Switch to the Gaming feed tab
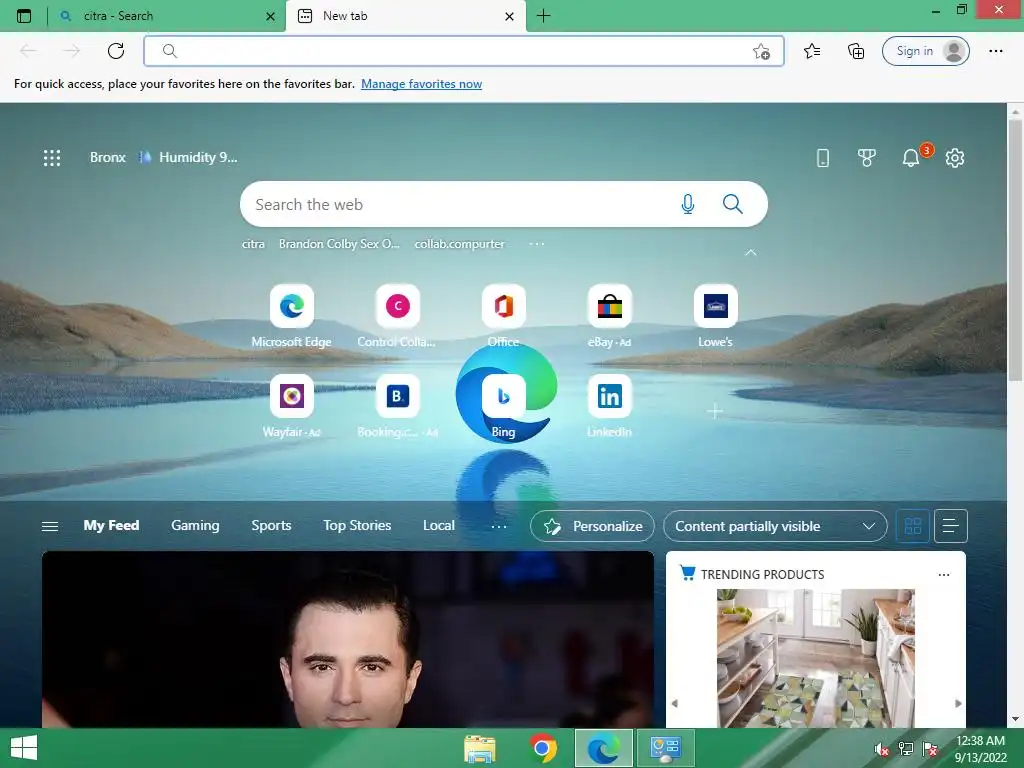1024x768 pixels. [x=195, y=526]
